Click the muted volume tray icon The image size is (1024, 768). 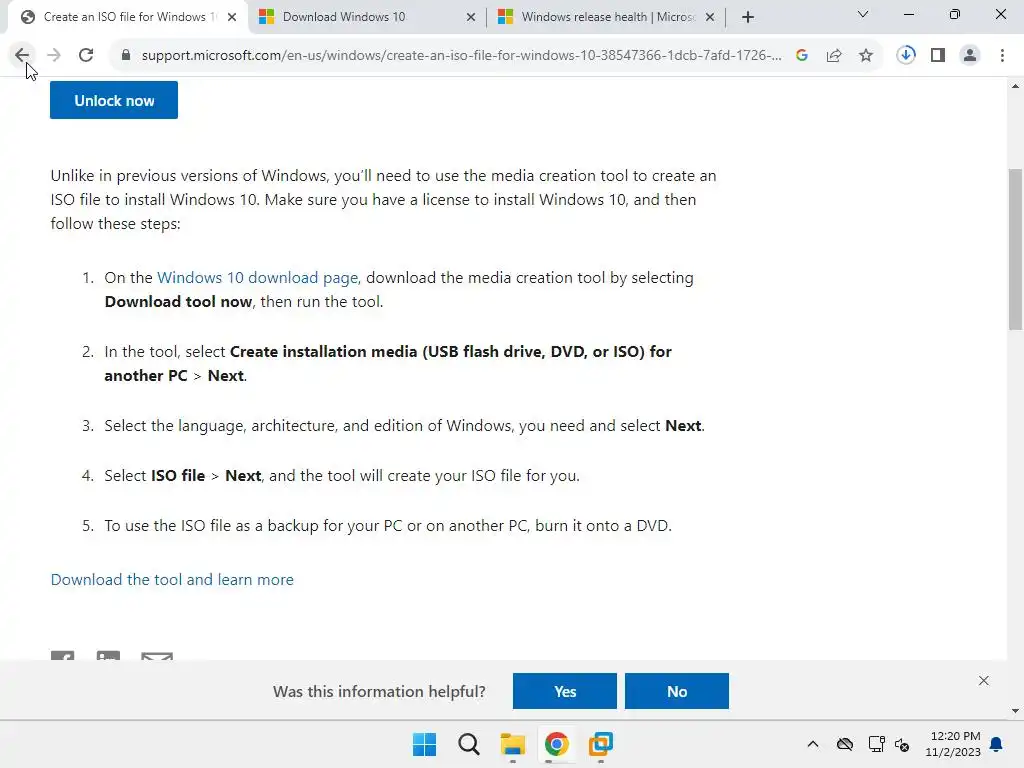pyautogui.click(x=903, y=744)
